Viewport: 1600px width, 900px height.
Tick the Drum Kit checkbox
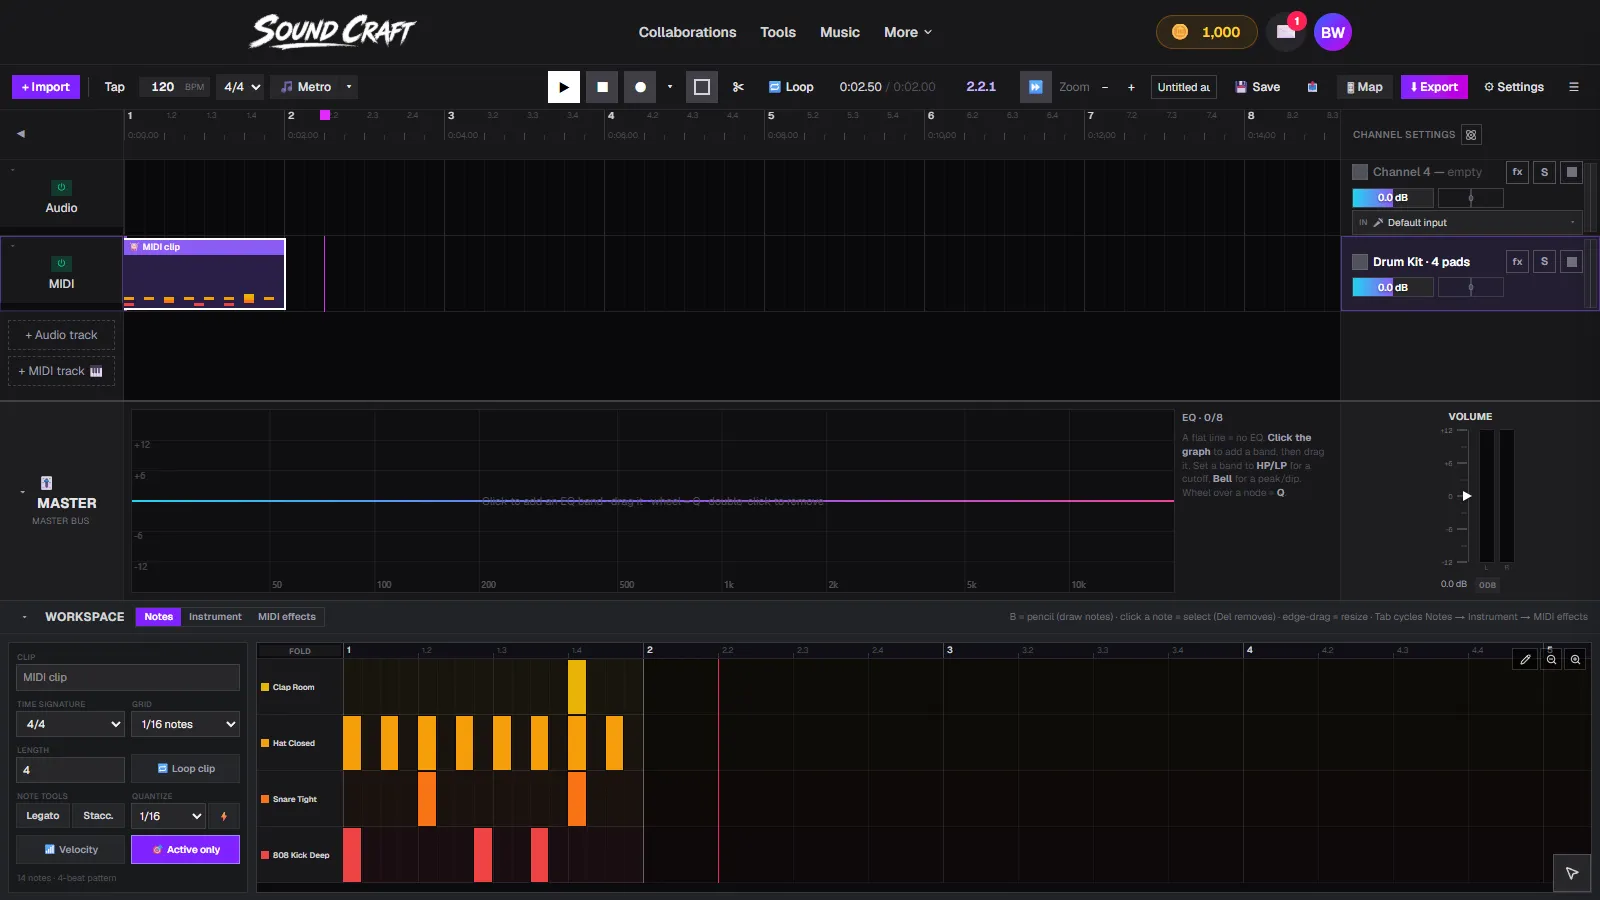tap(1360, 262)
